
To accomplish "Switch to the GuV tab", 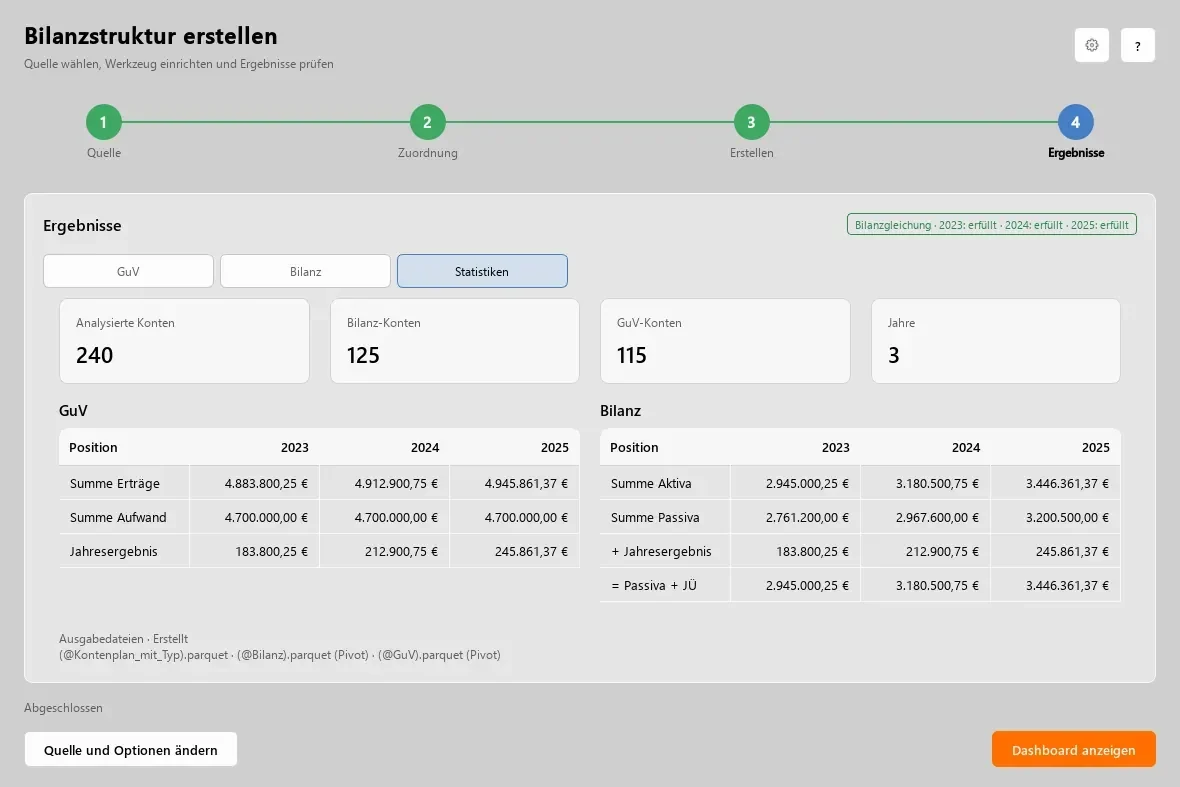I will click(x=128, y=271).
